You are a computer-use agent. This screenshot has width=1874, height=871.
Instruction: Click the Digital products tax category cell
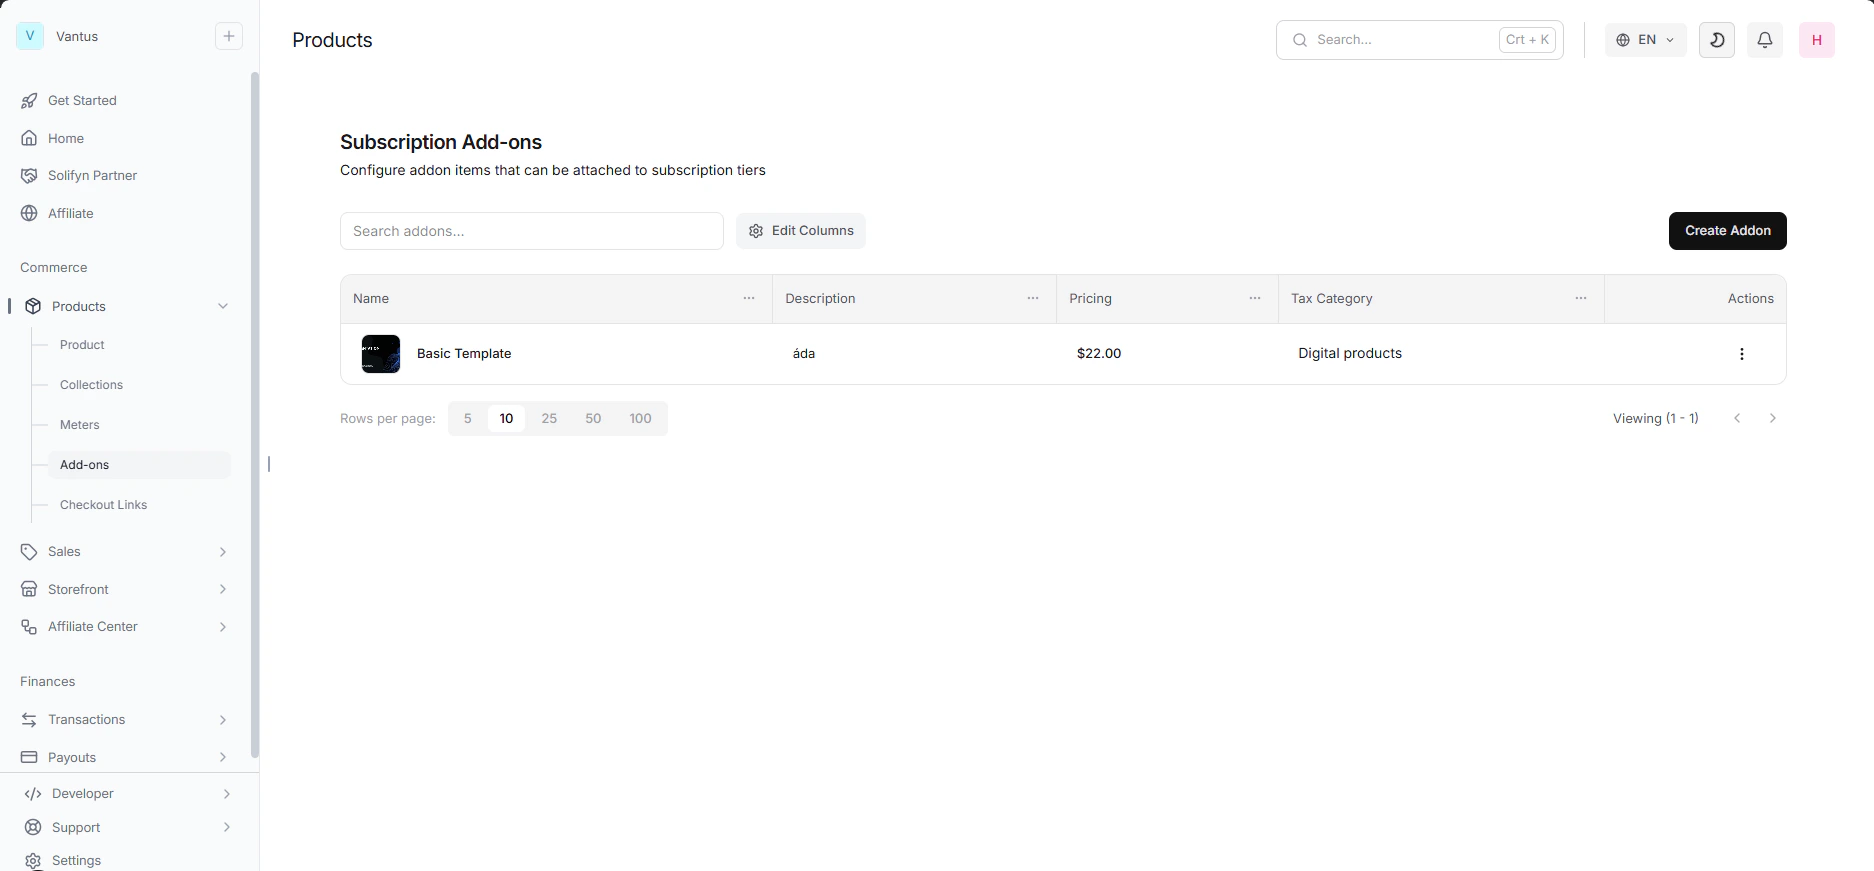click(1350, 354)
